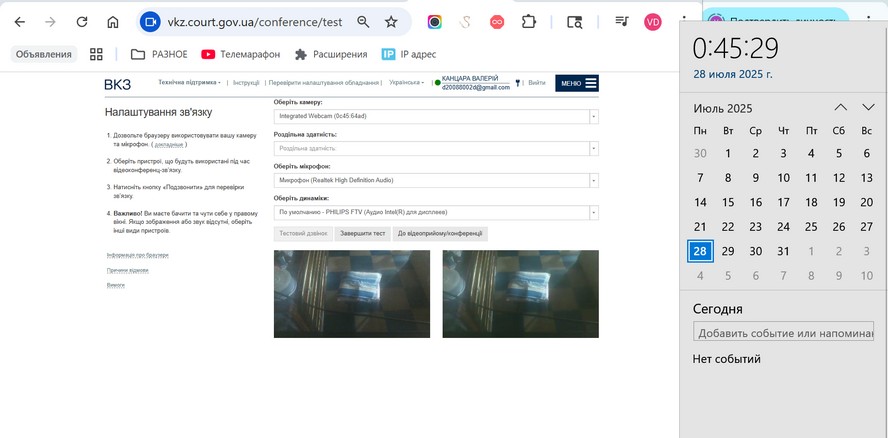888x438 pixels.
Task: Open the S-shaped extension icon
Action: (465, 22)
